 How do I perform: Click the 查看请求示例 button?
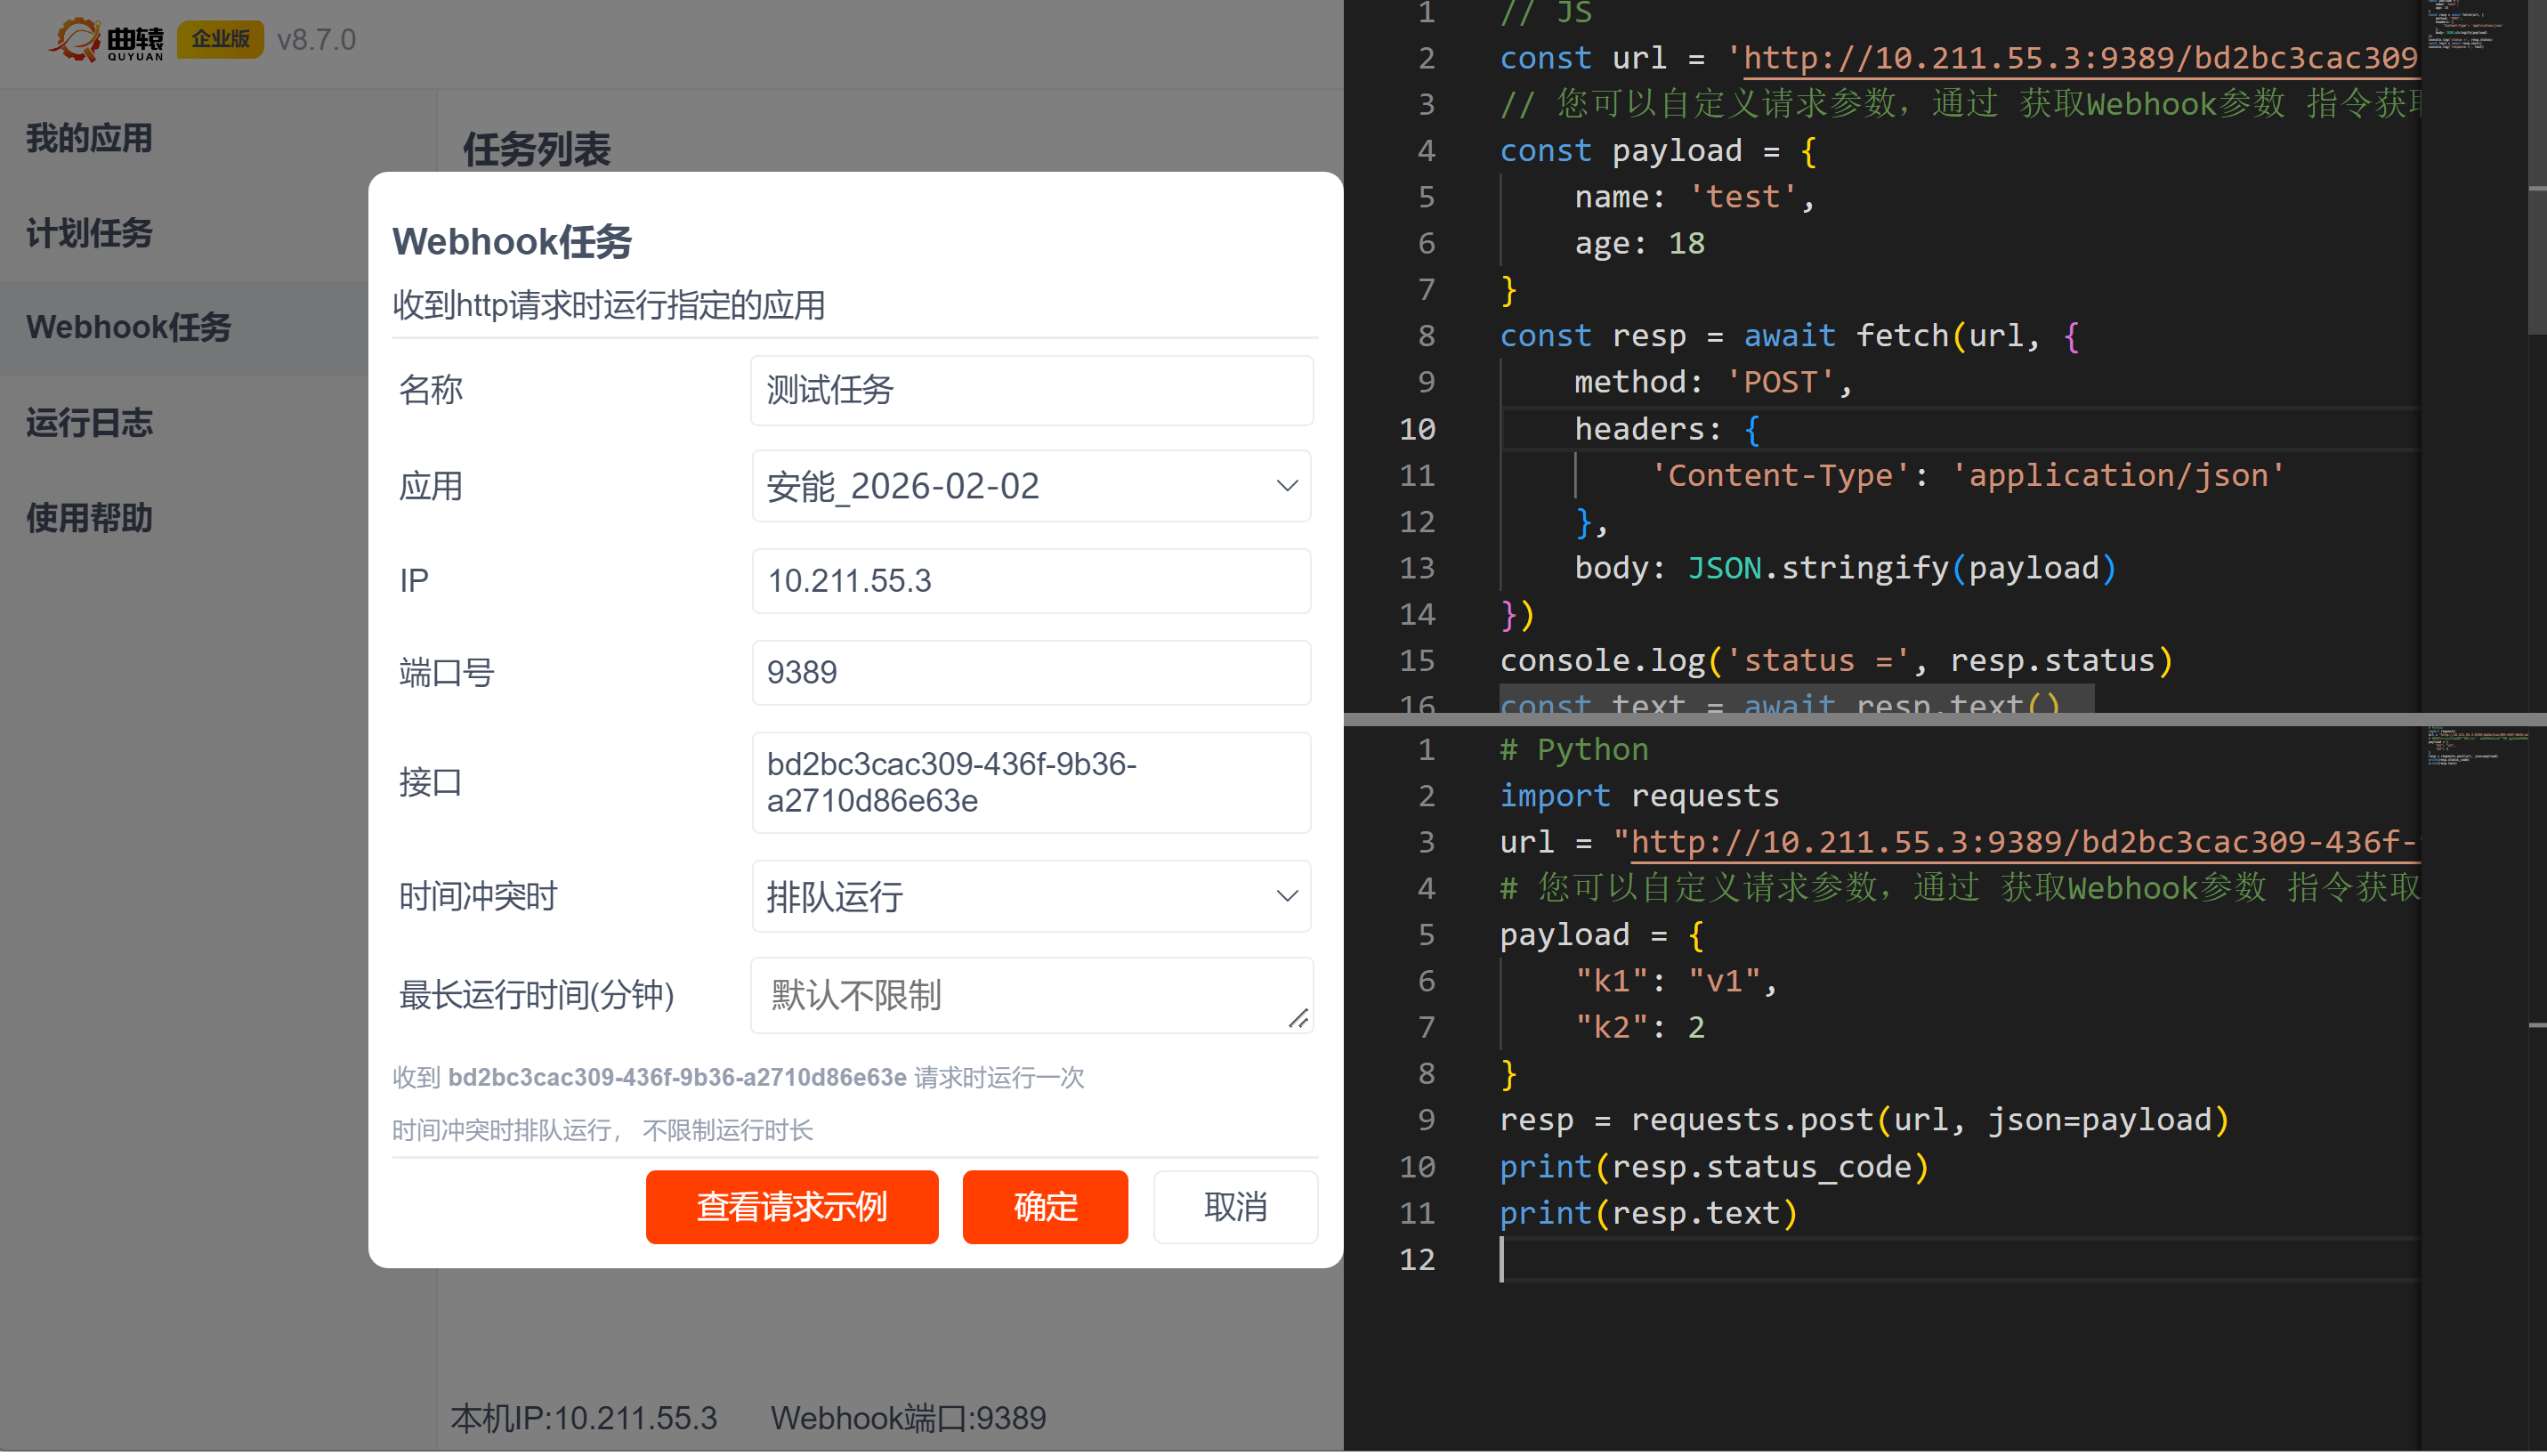pyautogui.click(x=791, y=1207)
